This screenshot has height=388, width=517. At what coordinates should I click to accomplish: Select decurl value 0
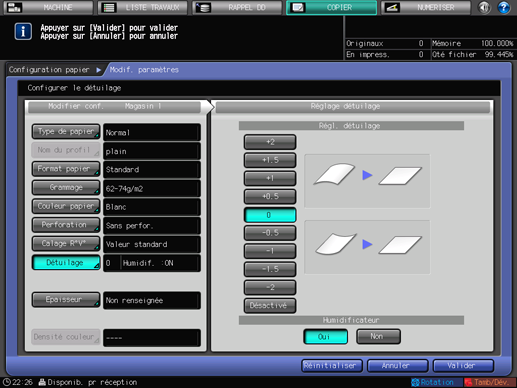click(x=270, y=215)
